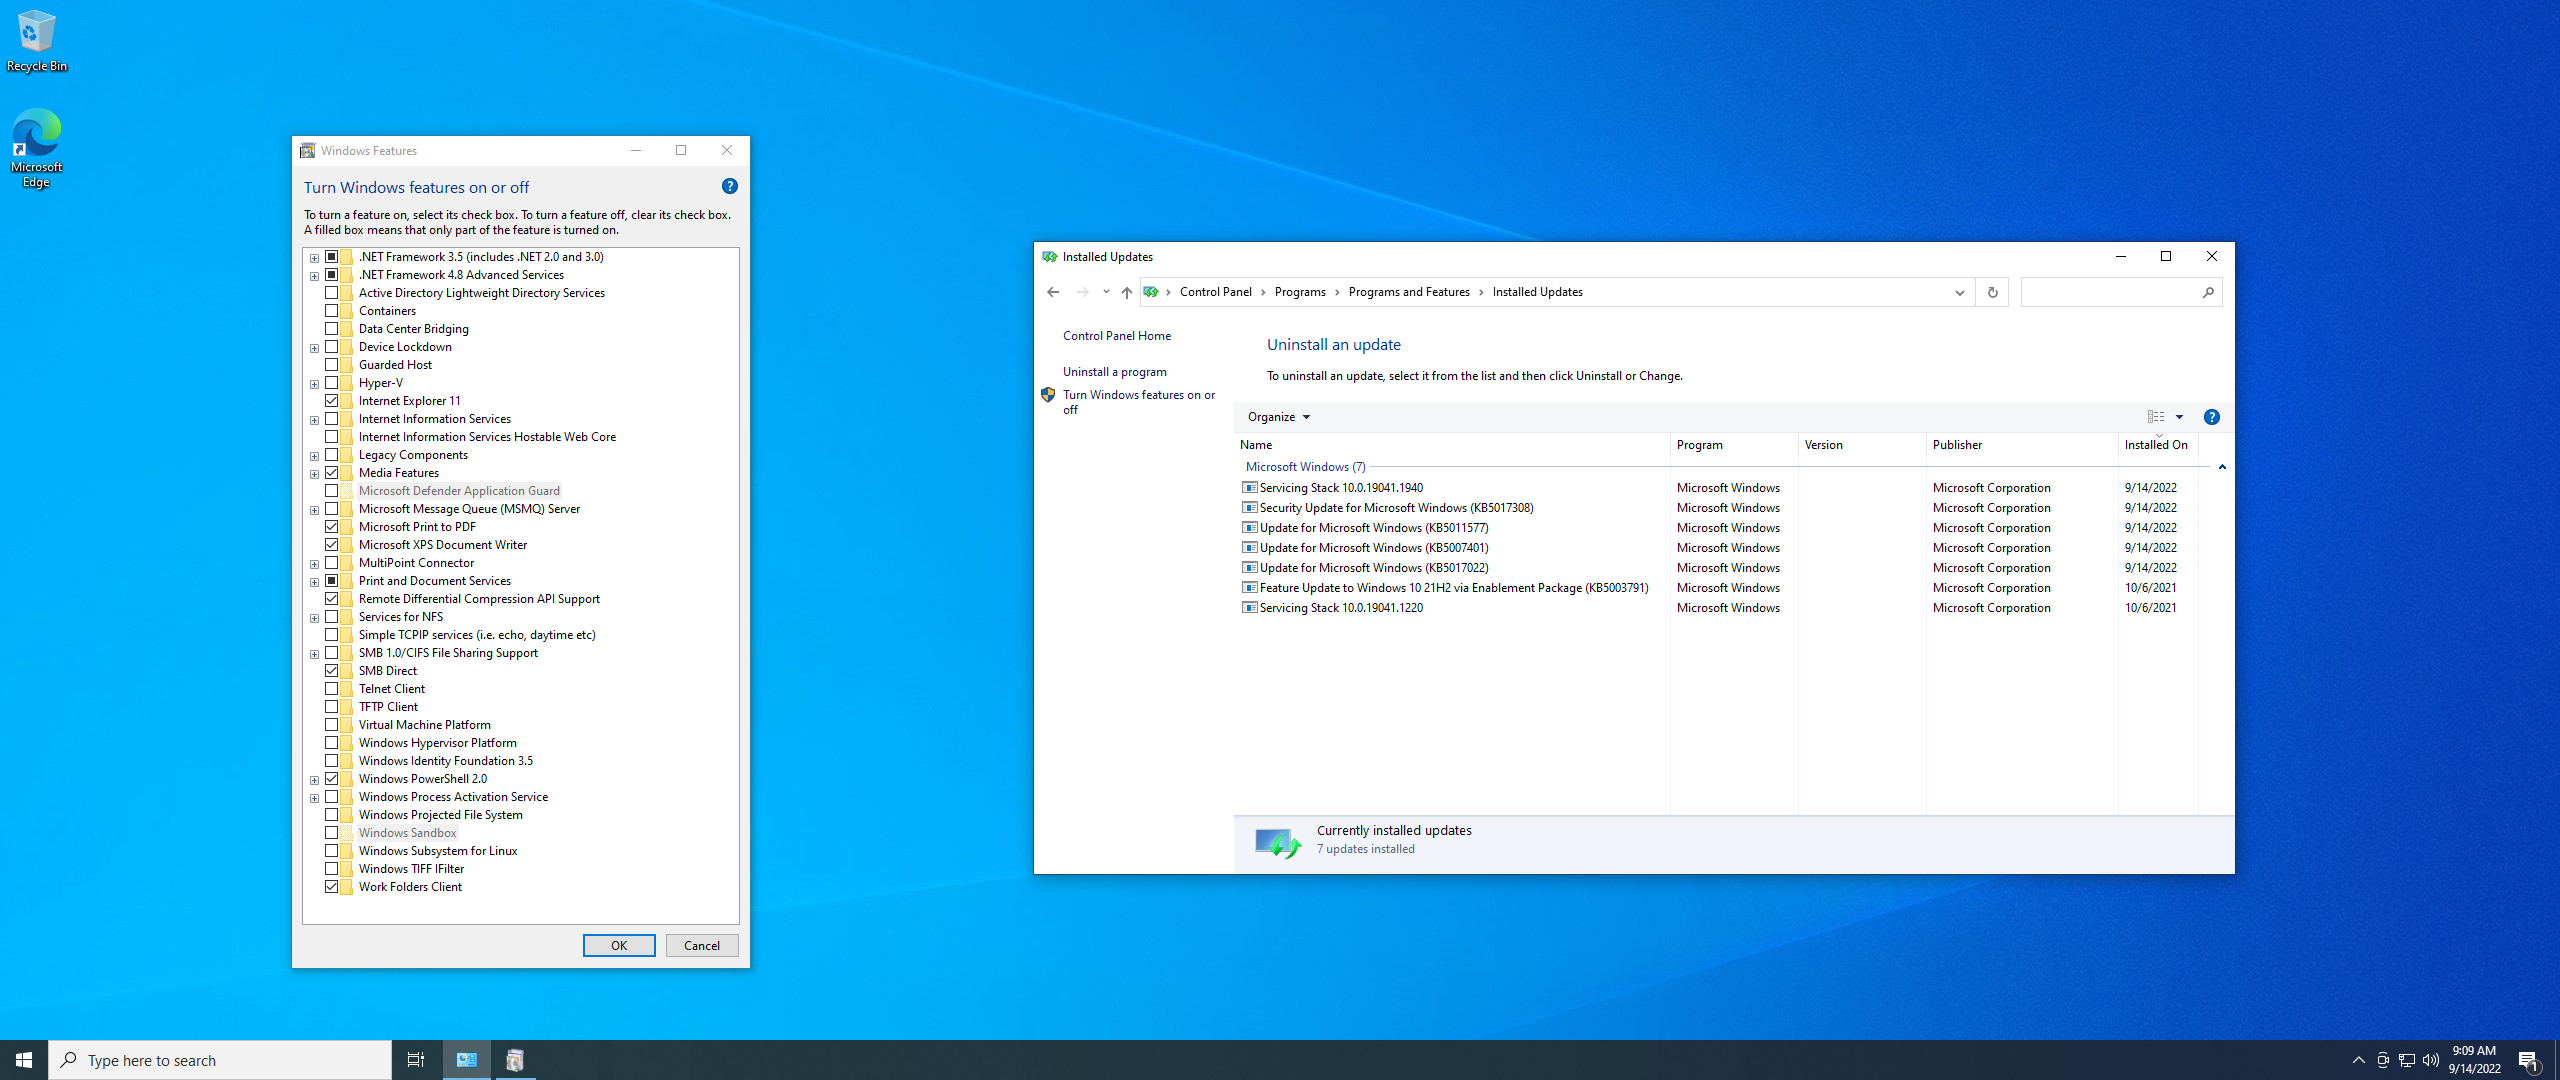Viewport: 2560px width, 1080px height.
Task: Open recent locations dropdown arrow
Action: (x=1106, y=292)
